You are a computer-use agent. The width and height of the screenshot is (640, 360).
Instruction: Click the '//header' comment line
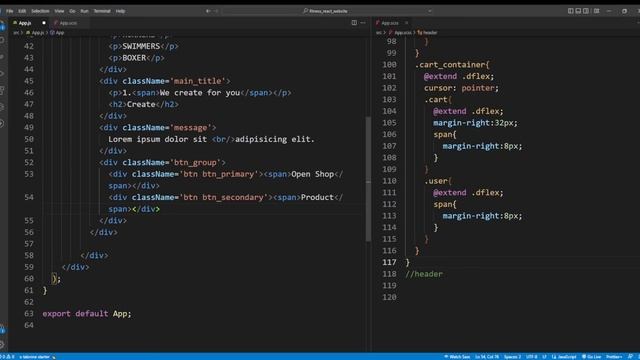[x=424, y=274]
